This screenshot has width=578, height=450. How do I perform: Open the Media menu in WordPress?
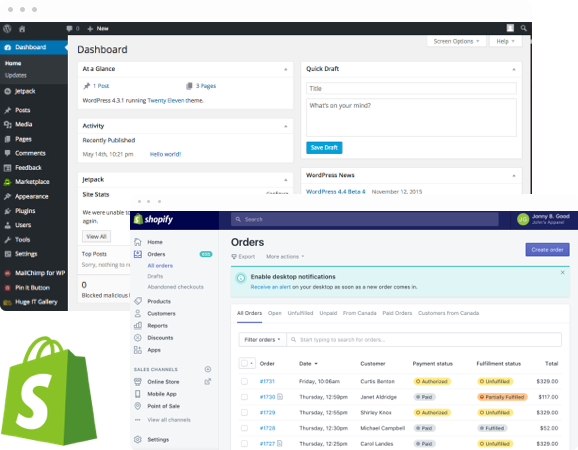coord(24,124)
